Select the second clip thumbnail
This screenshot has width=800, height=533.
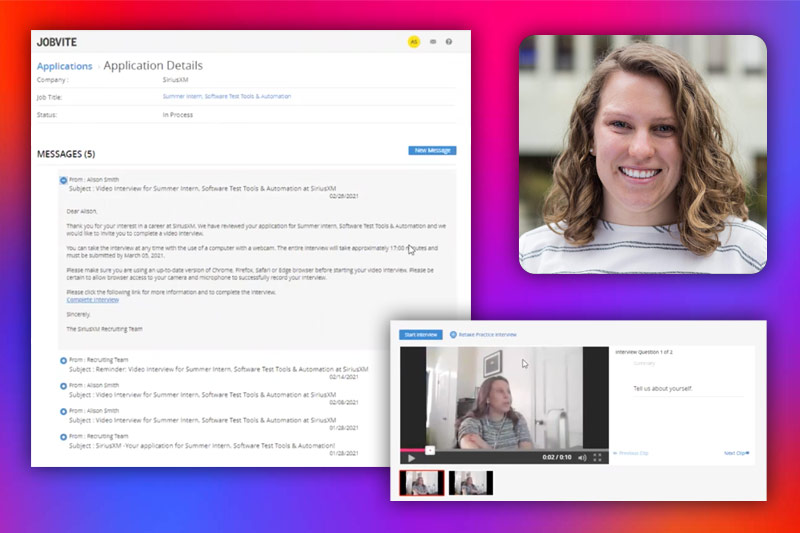(x=471, y=483)
